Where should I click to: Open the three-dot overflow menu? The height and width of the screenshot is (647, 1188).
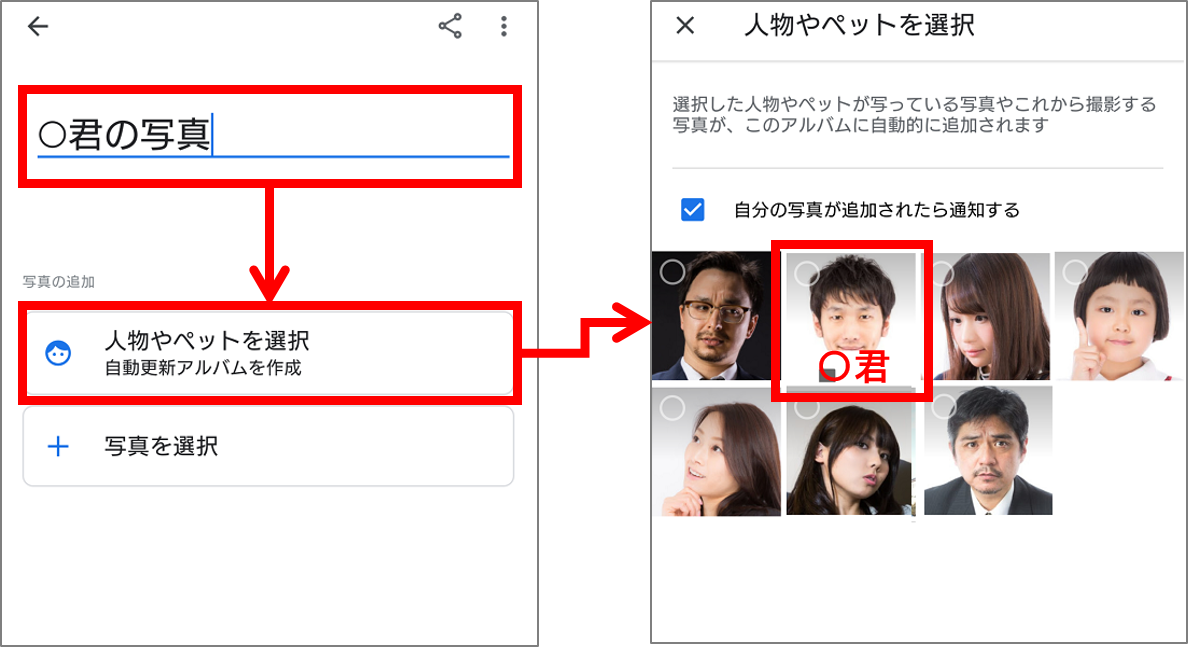[x=504, y=27]
